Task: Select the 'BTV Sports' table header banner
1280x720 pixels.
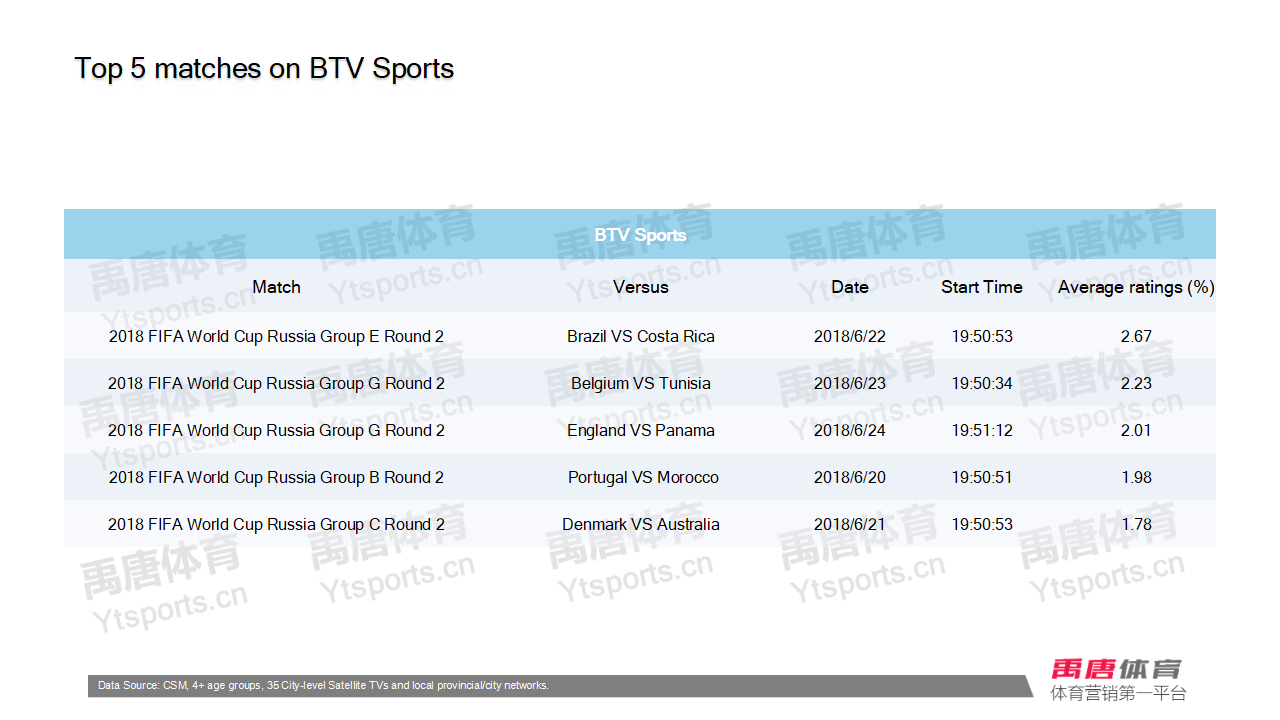Action: [x=640, y=235]
